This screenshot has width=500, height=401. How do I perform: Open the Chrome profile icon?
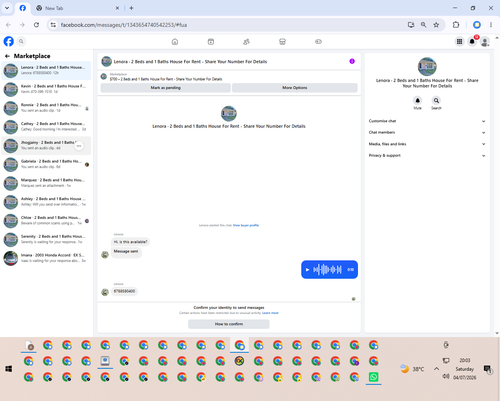pyautogui.click(x=477, y=25)
